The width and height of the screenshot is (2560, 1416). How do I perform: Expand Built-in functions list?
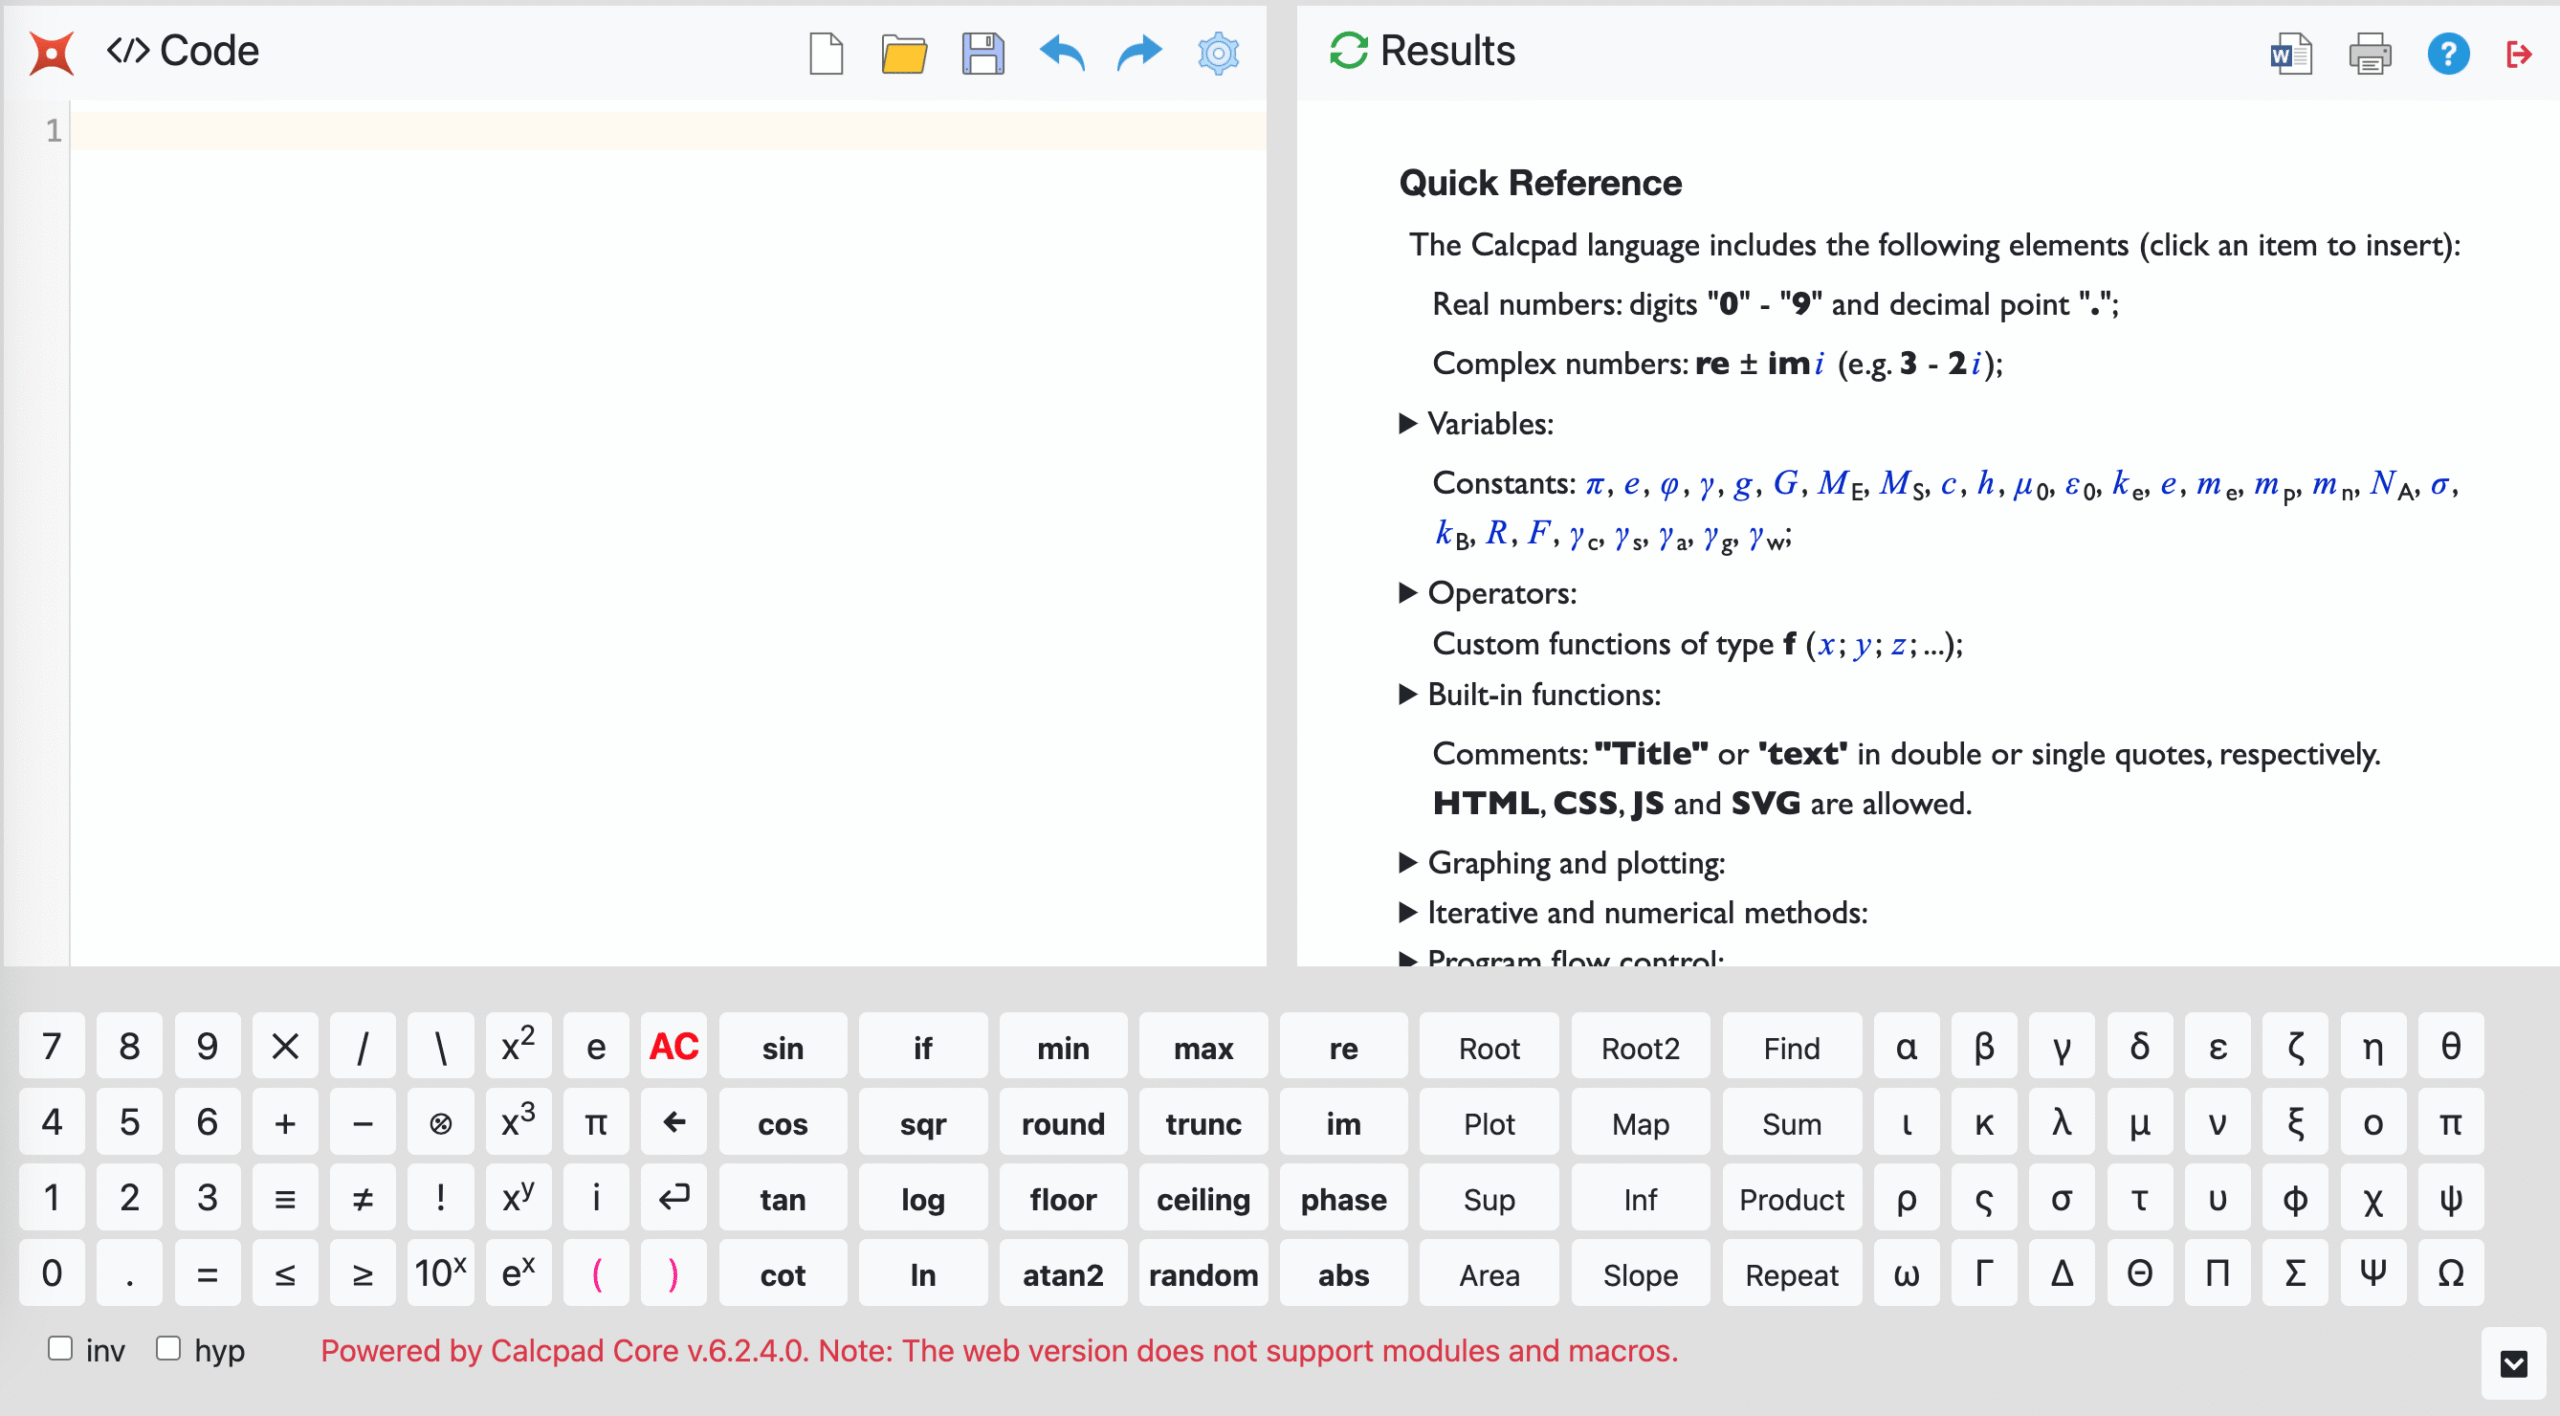(x=1530, y=694)
